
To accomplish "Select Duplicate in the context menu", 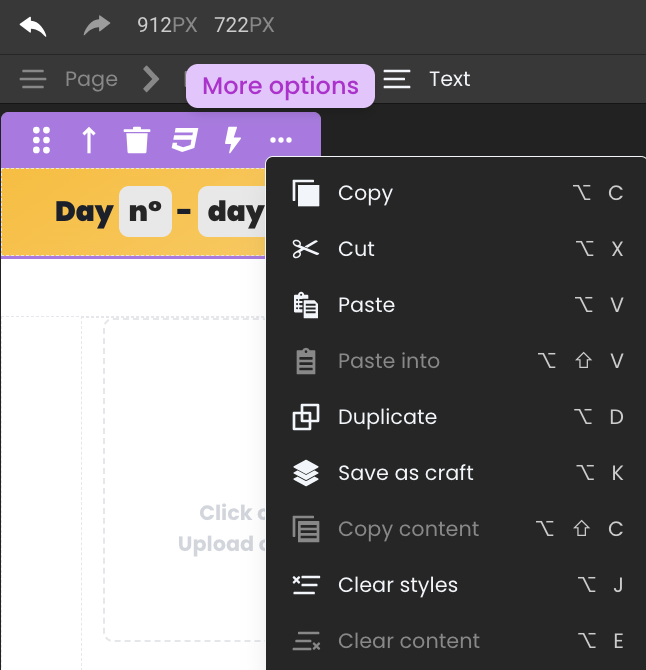I will [456, 417].
